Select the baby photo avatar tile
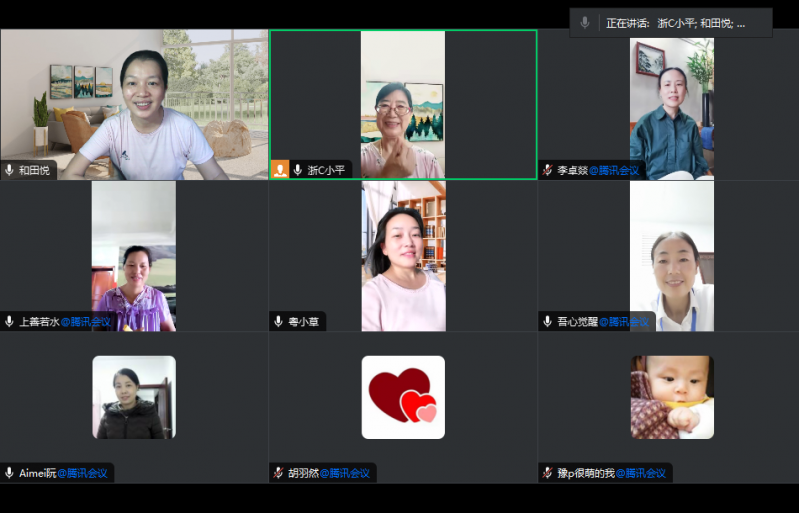Screen dimensions: 799x513 click(x=672, y=397)
